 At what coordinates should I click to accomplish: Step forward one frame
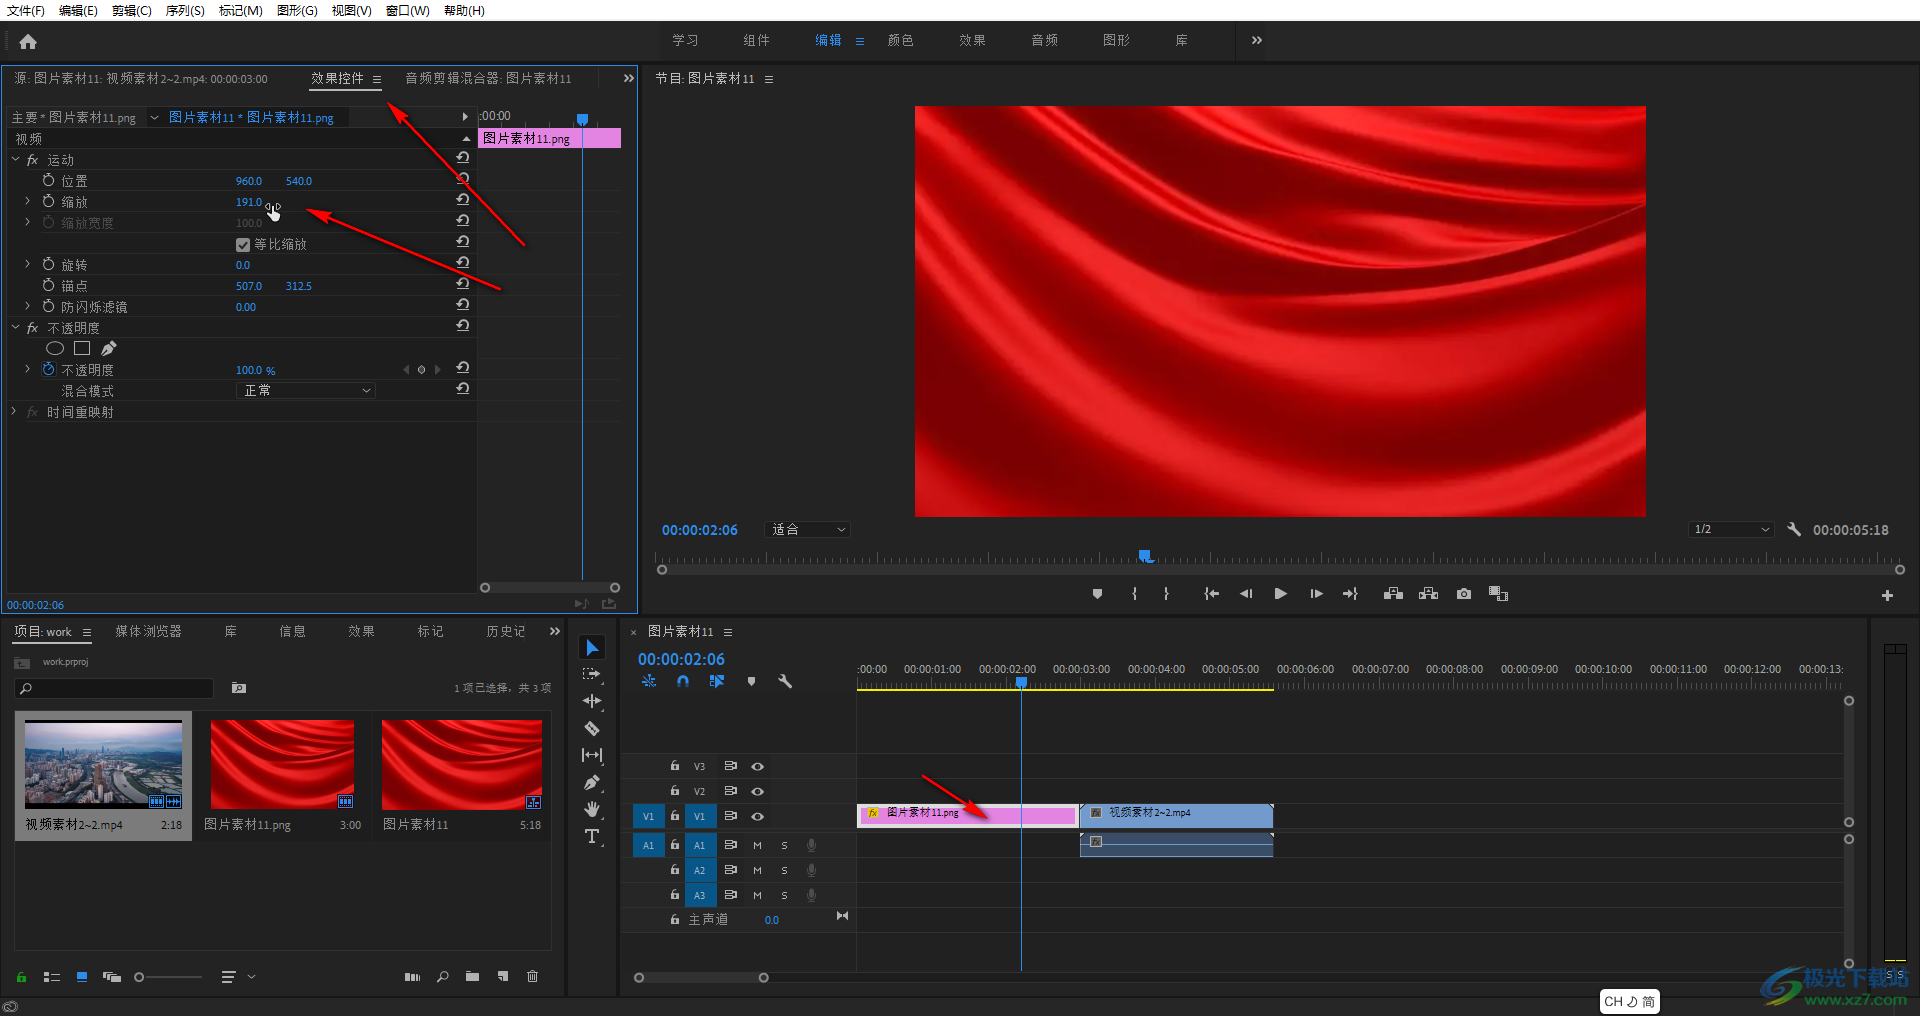(x=1316, y=594)
